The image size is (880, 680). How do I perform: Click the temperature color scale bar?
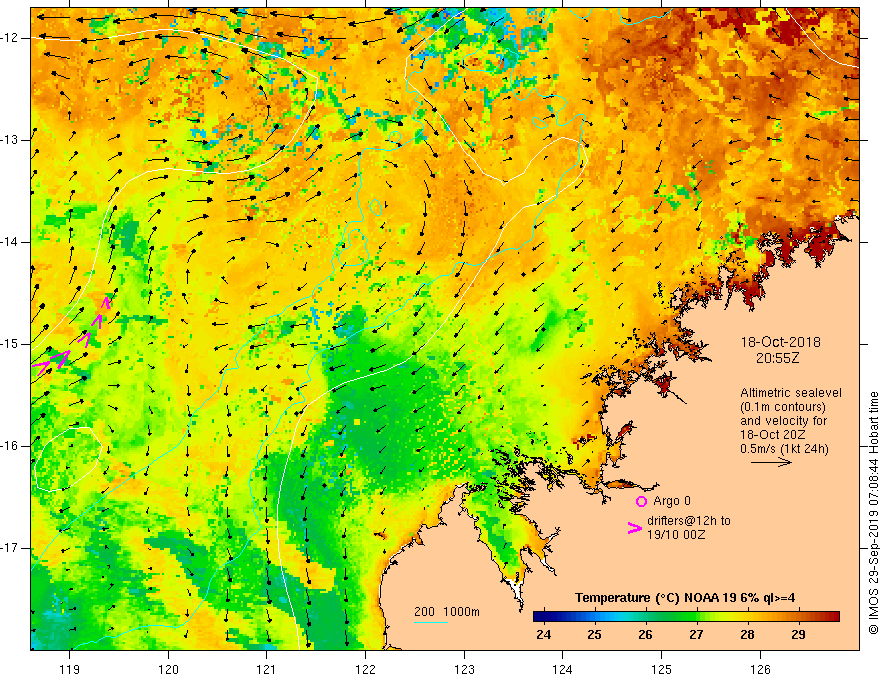686,617
